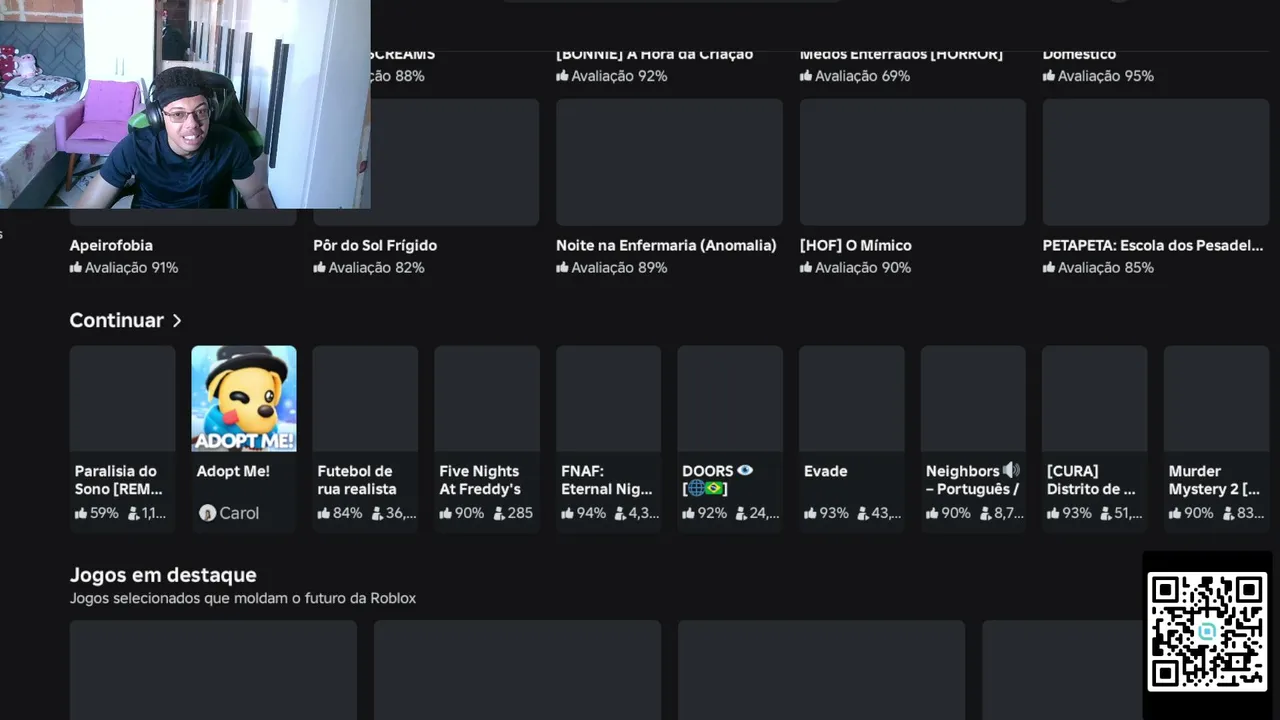Open the DOORS game thumbnail
This screenshot has height=720, width=1280.
pos(730,398)
